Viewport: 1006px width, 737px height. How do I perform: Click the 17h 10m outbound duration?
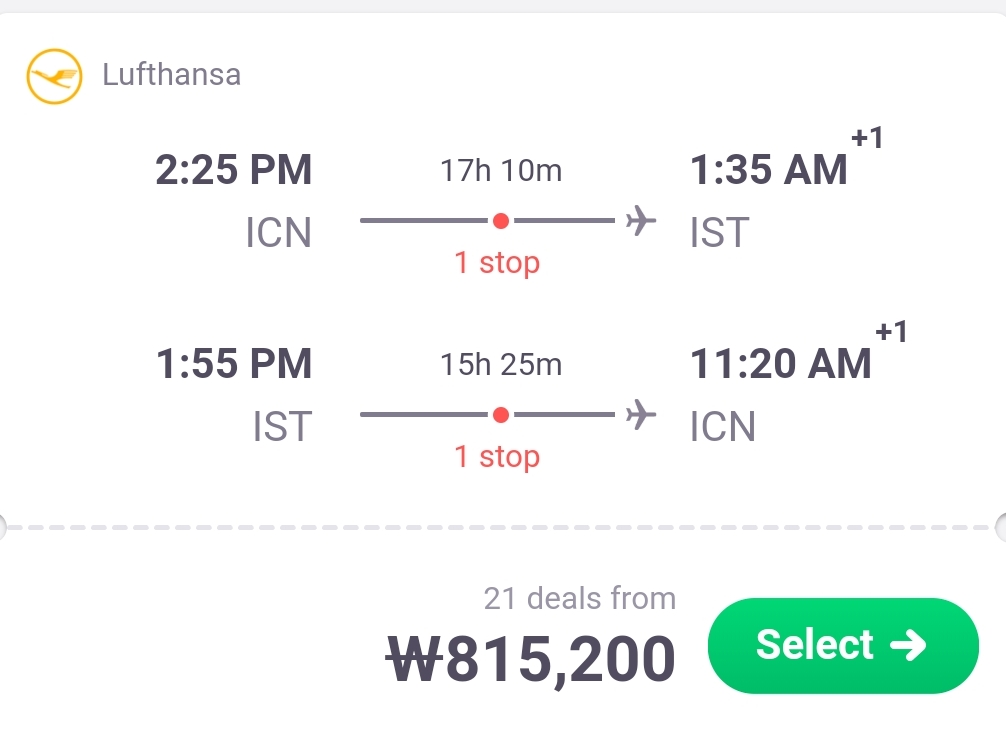tap(501, 171)
